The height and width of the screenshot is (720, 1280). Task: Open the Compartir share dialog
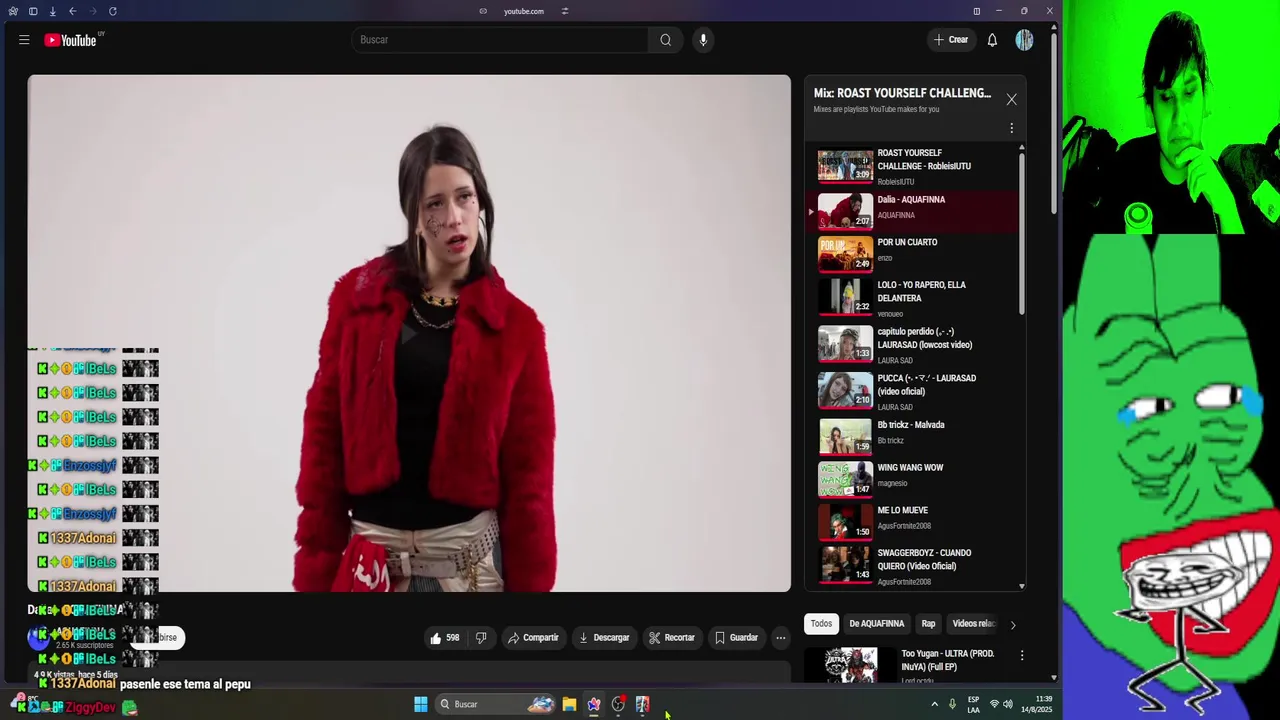[532, 638]
